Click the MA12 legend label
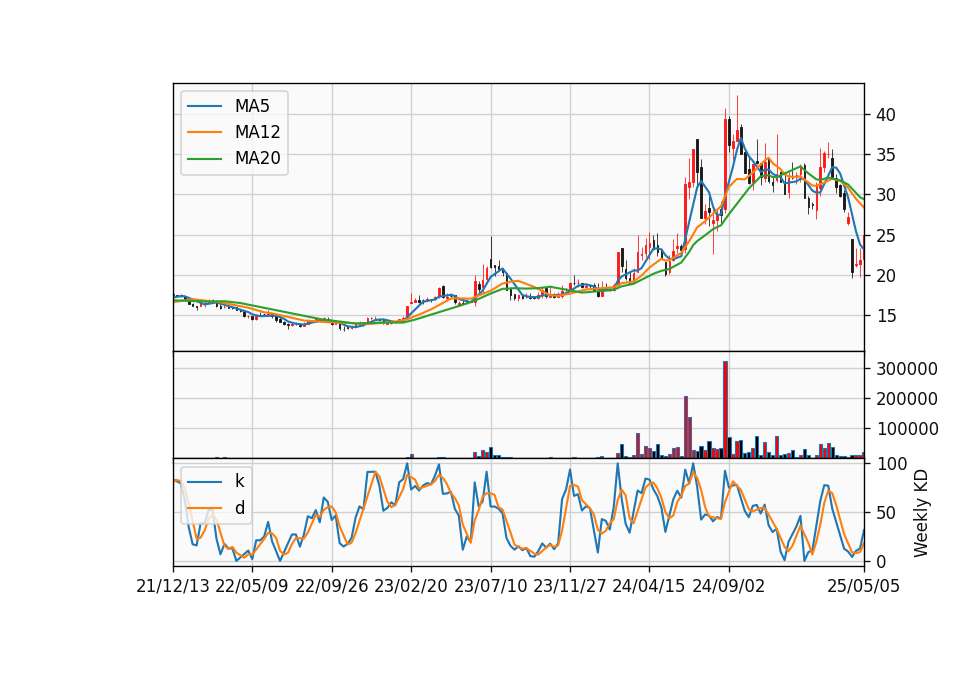The height and width of the screenshot is (690, 960). tap(257, 132)
